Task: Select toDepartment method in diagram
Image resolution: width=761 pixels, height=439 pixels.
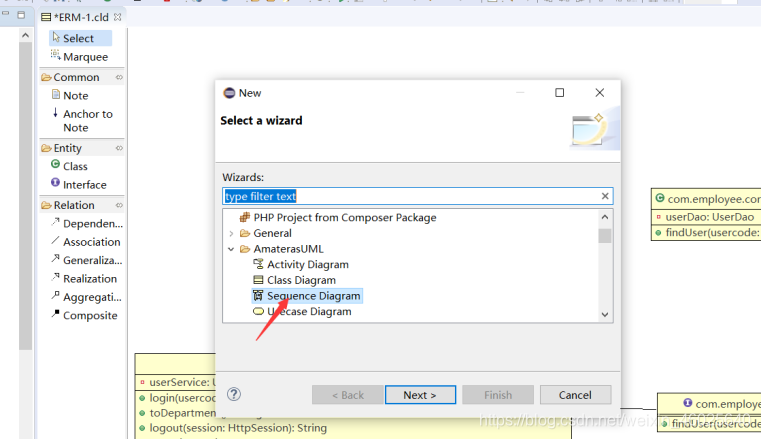Action: [x=177, y=413]
